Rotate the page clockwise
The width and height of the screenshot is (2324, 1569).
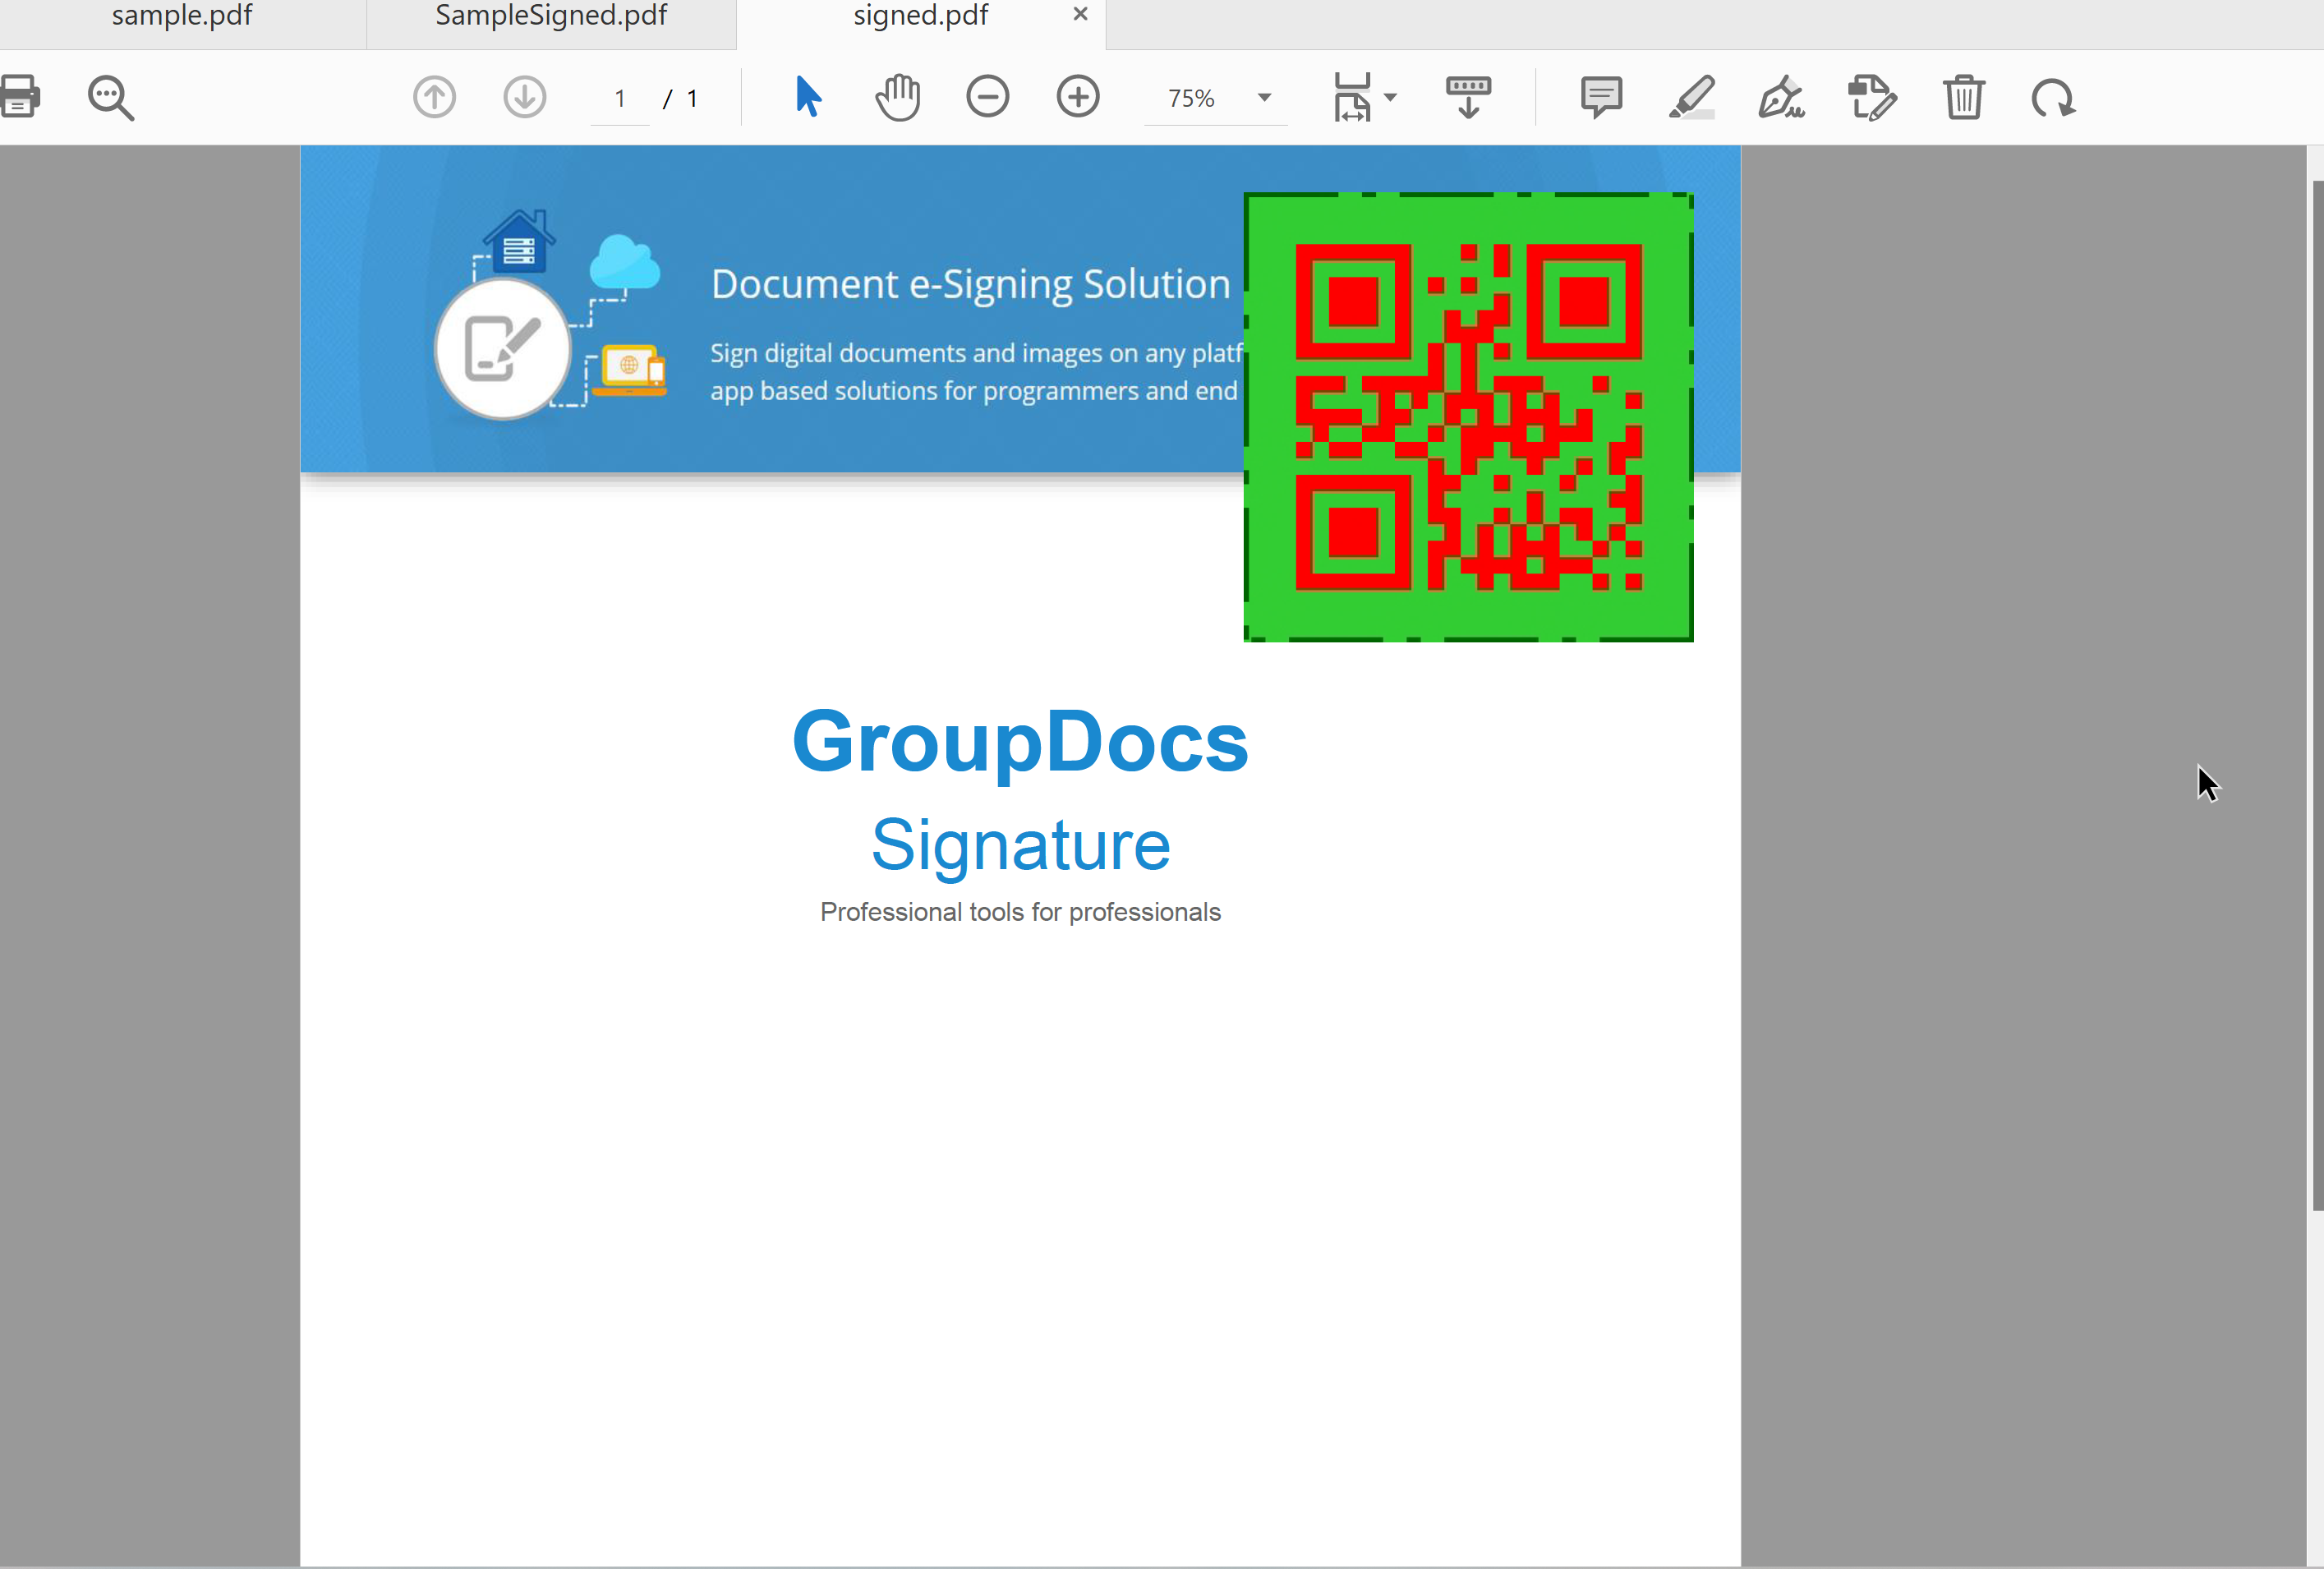point(2052,97)
